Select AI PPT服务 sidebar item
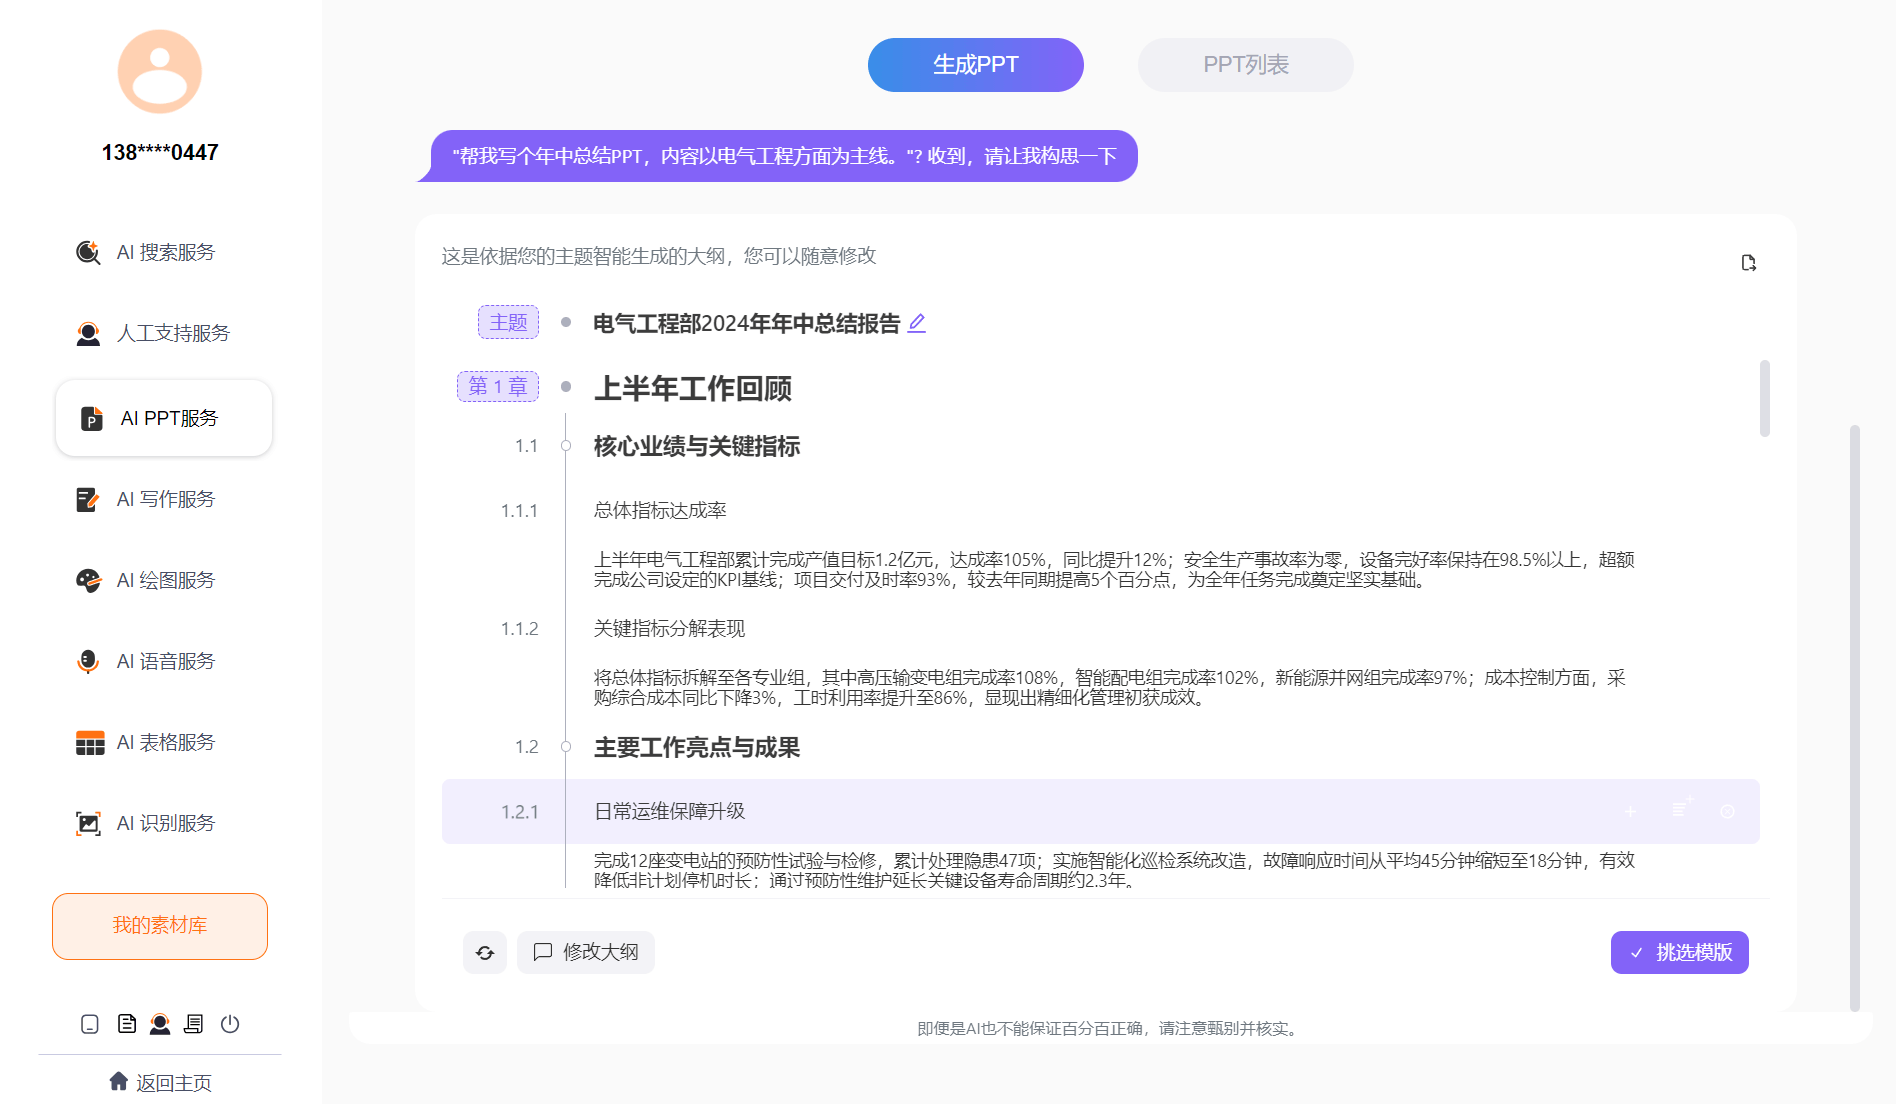 pos(164,418)
